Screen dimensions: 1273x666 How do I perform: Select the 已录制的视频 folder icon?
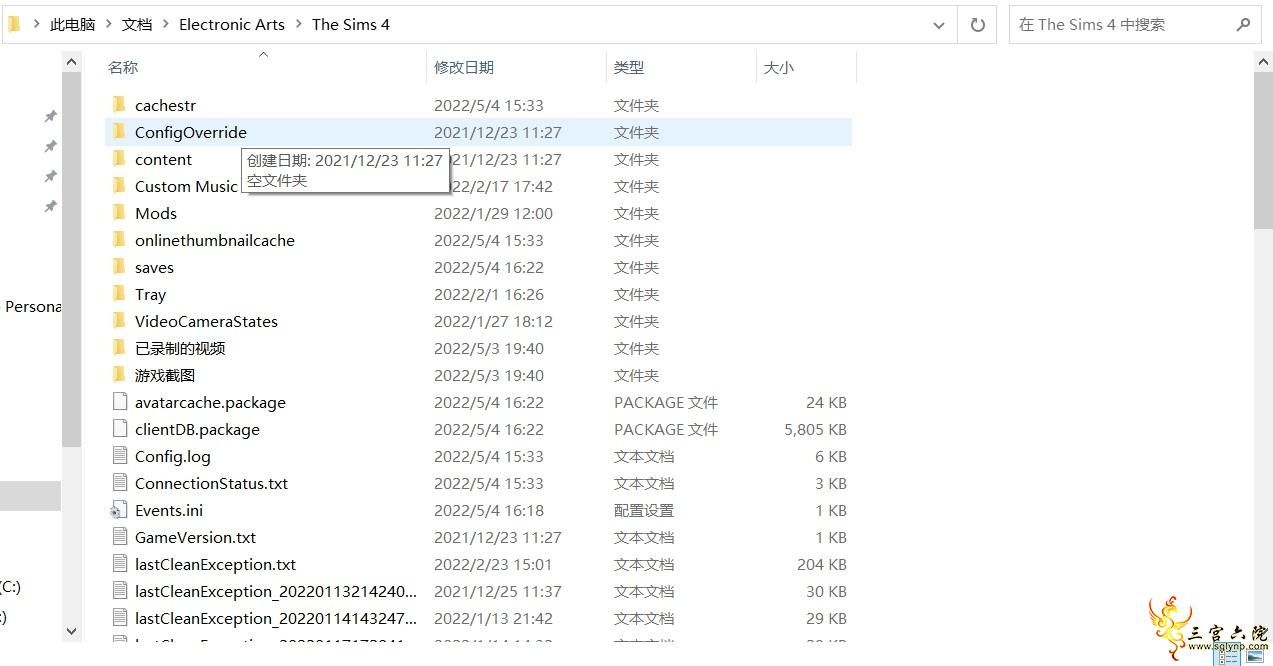pos(119,348)
